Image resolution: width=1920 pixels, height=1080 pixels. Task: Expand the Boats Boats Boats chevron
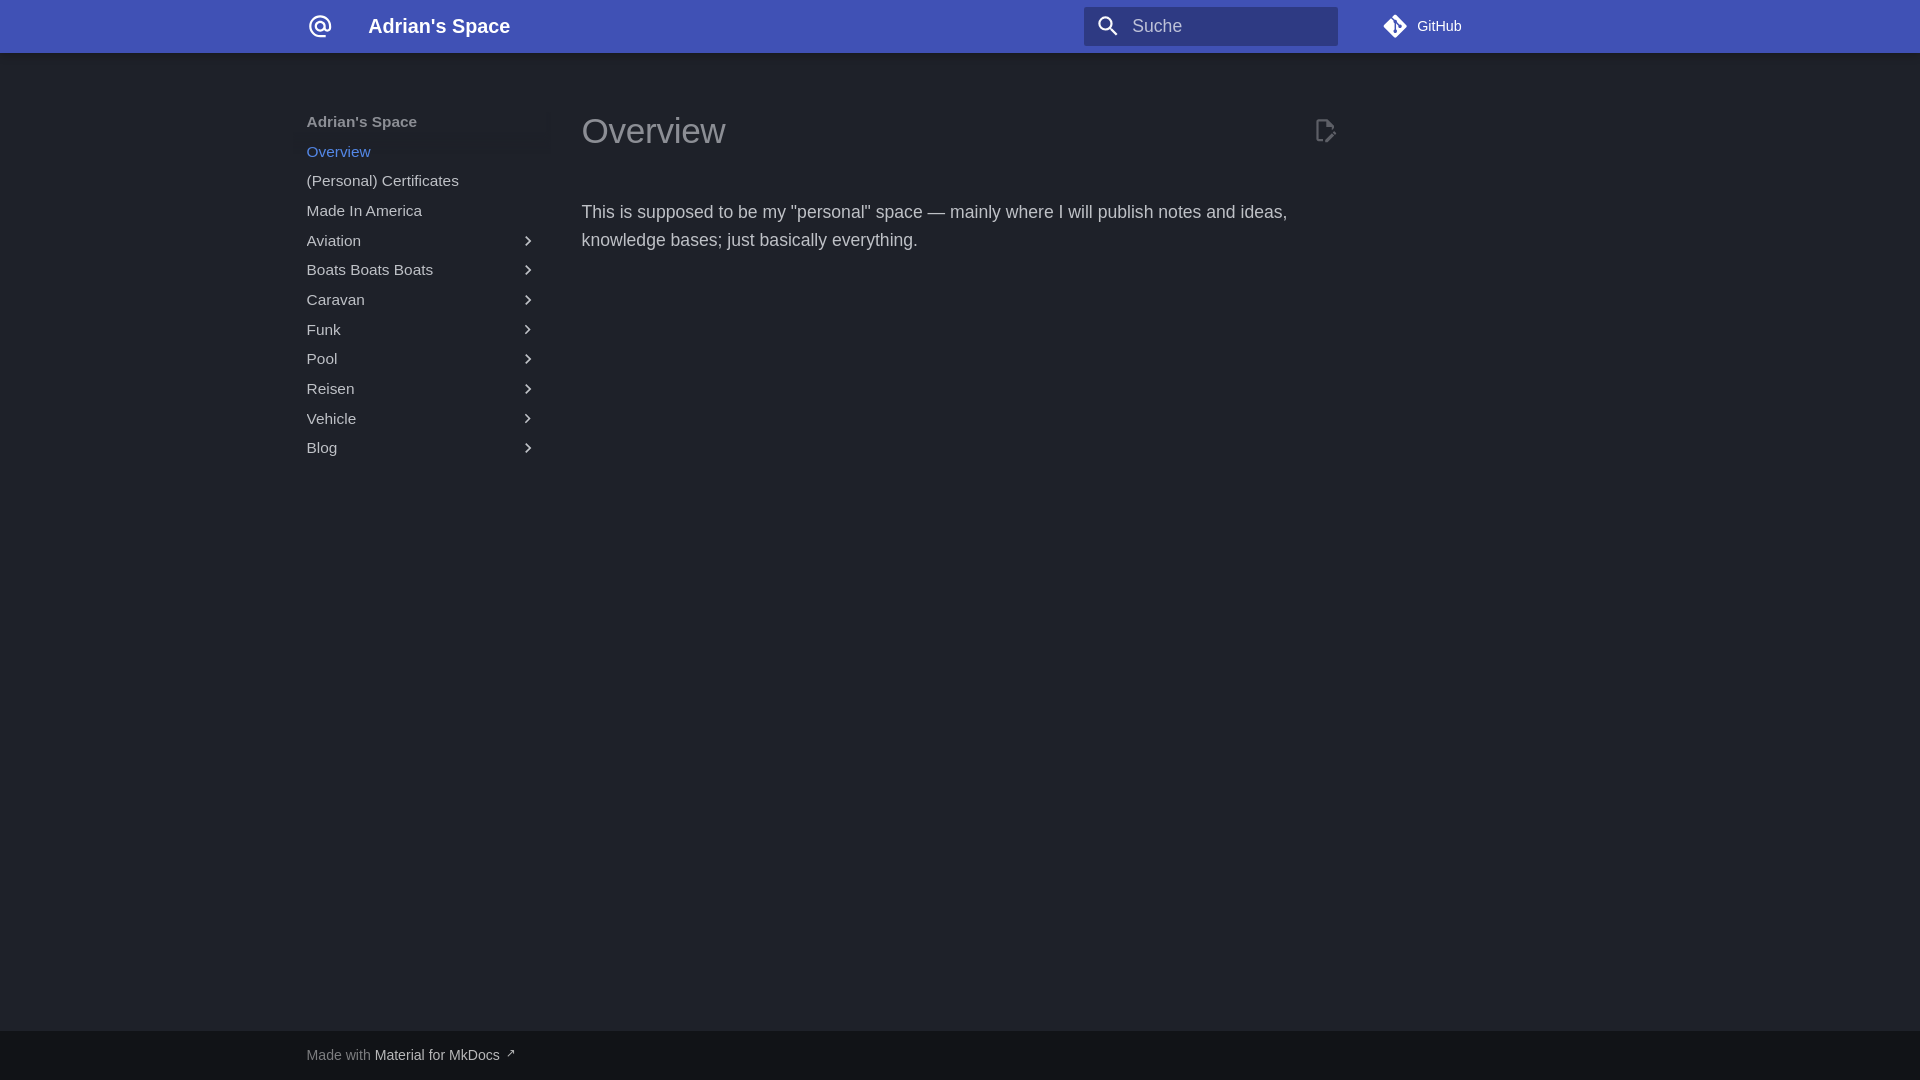pos(528,270)
